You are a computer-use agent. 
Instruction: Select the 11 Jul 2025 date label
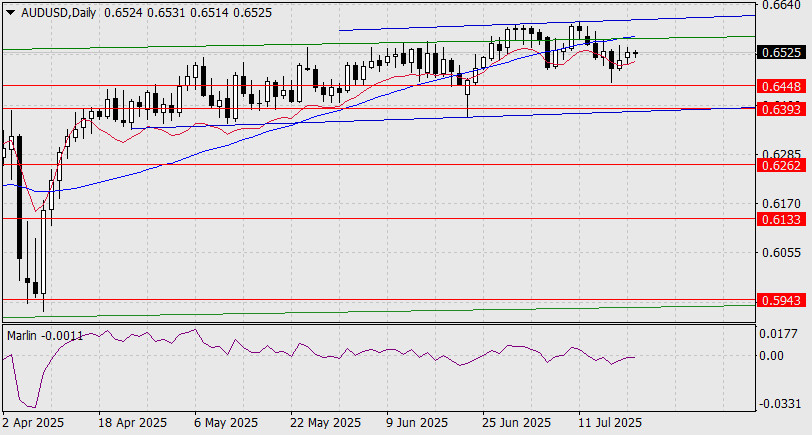[x=611, y=423]
